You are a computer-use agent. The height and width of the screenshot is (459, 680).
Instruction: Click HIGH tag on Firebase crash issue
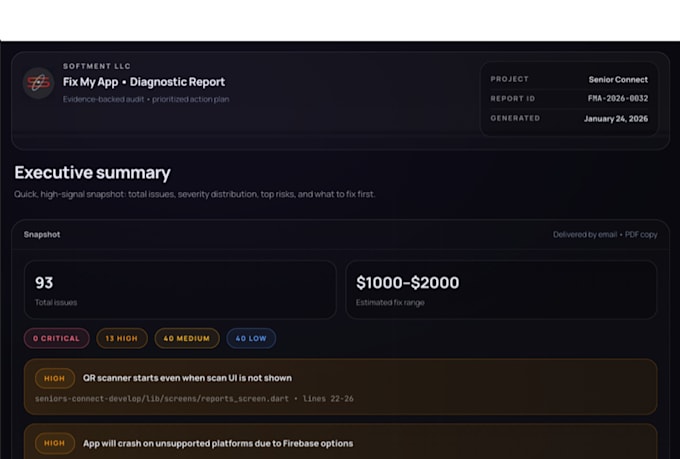pos(55,443)
